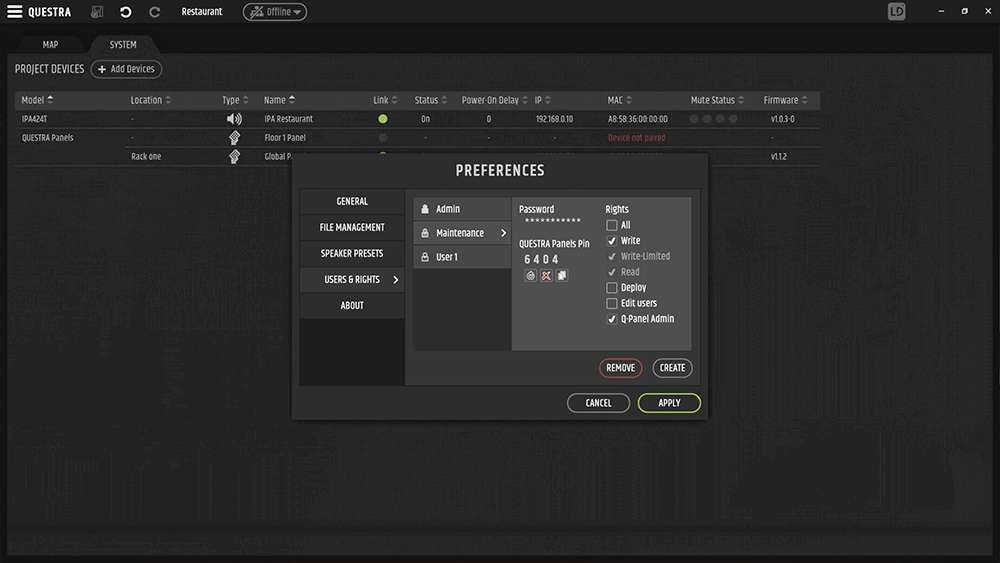Viewport: 1000px width, 563px height.
Task: Click the undo arrow in the top bar
Action: 125,12
